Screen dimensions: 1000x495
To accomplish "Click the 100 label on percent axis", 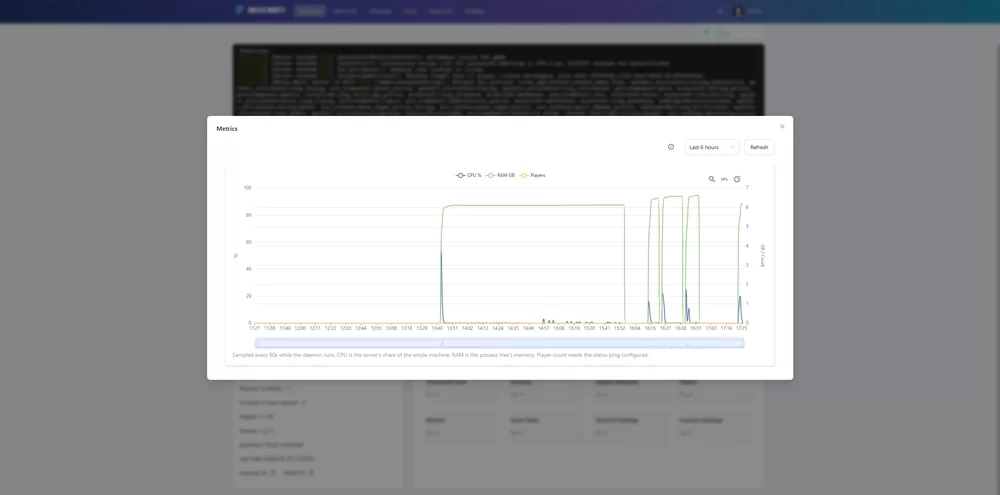I will 247,188.
